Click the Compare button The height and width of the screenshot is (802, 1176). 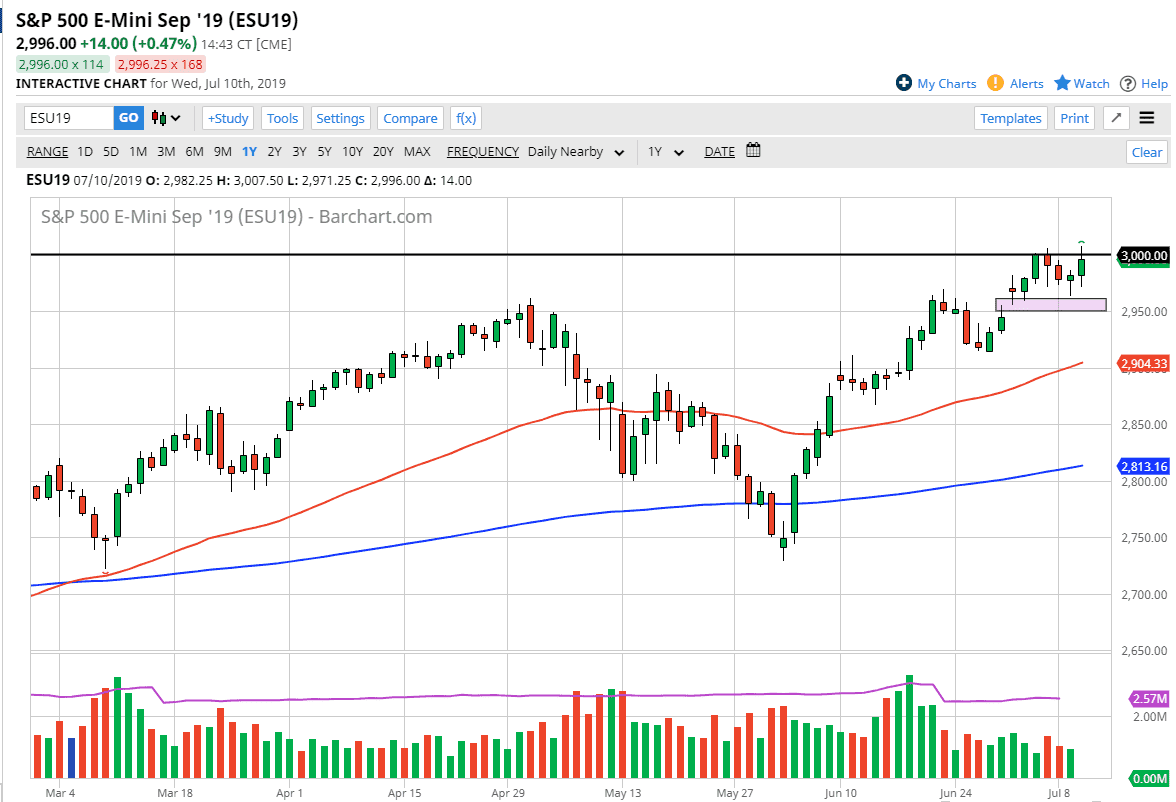(x=410, y=118)
